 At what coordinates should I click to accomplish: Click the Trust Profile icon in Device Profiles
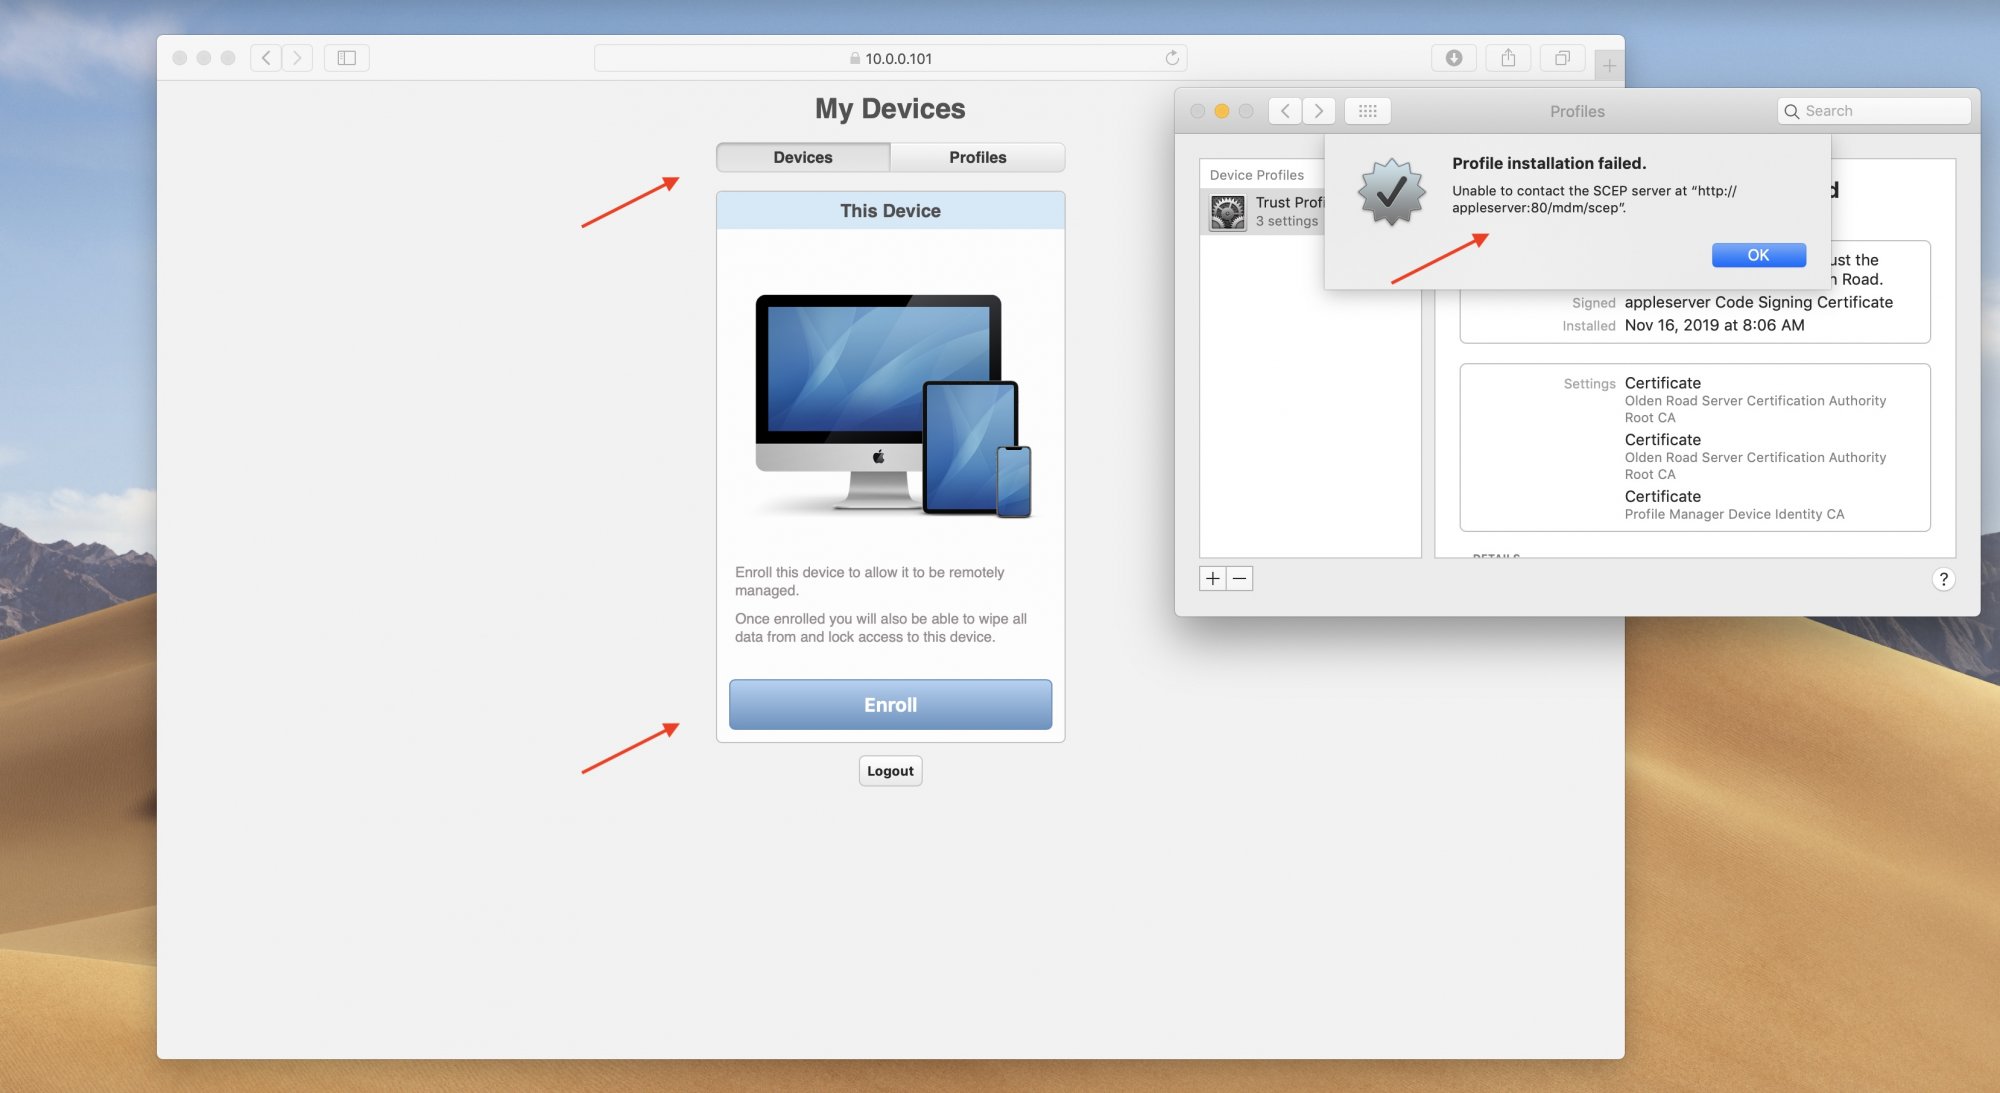click(x=1226, y=210)
